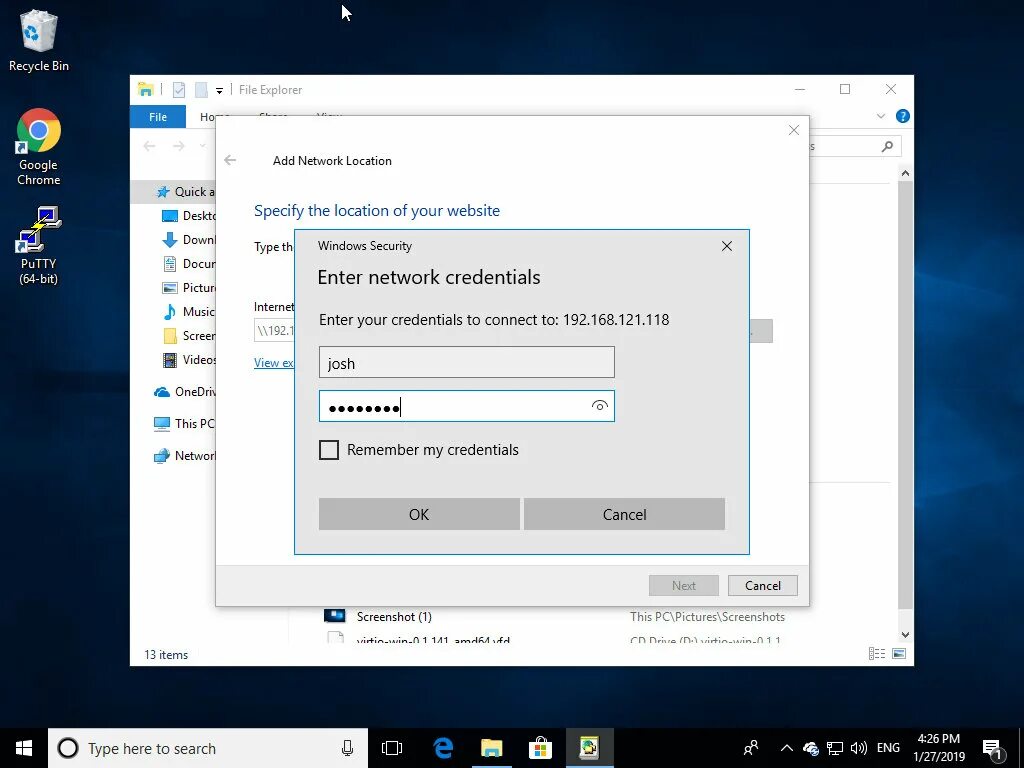Image resolution: width=1024 pixels, height=768 pixels.
Task: Open the volume slider from the tray
Action: [859, 747]
